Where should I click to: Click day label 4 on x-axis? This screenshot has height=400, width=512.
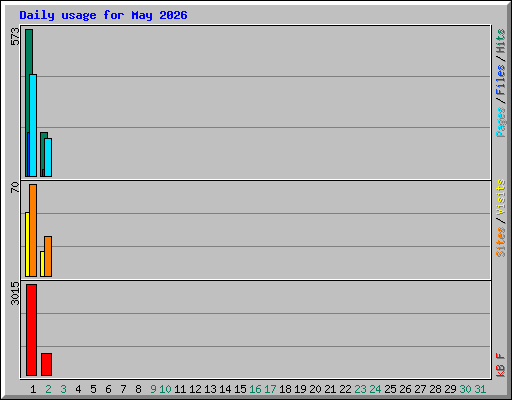click(x=78, y=389)
